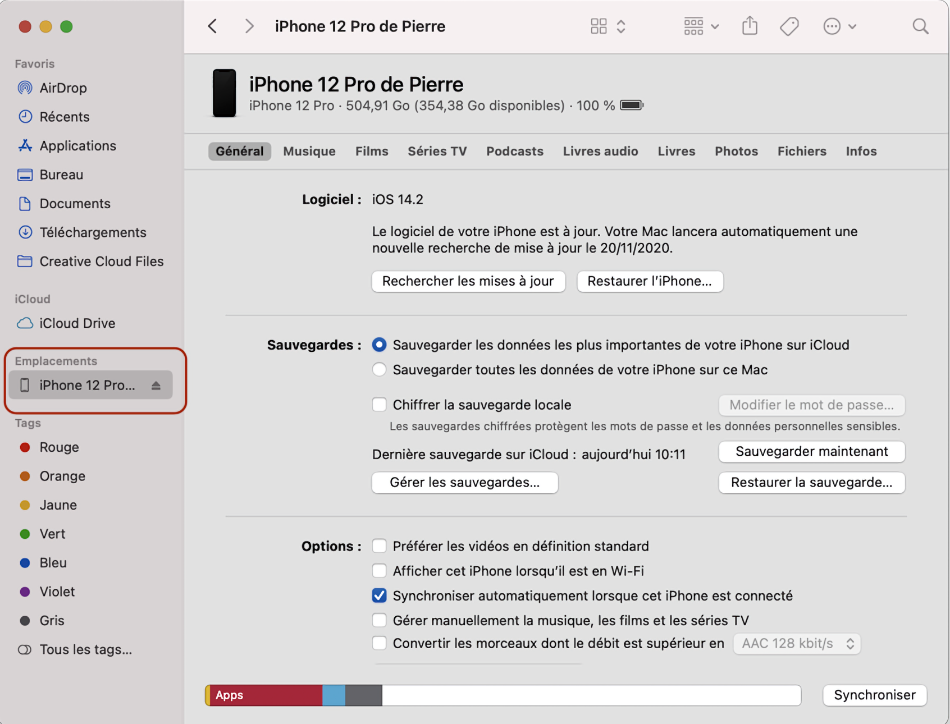Select backup to this Mac radio
The width and height of the screenshot is (950, 724).
pos(379,370)
